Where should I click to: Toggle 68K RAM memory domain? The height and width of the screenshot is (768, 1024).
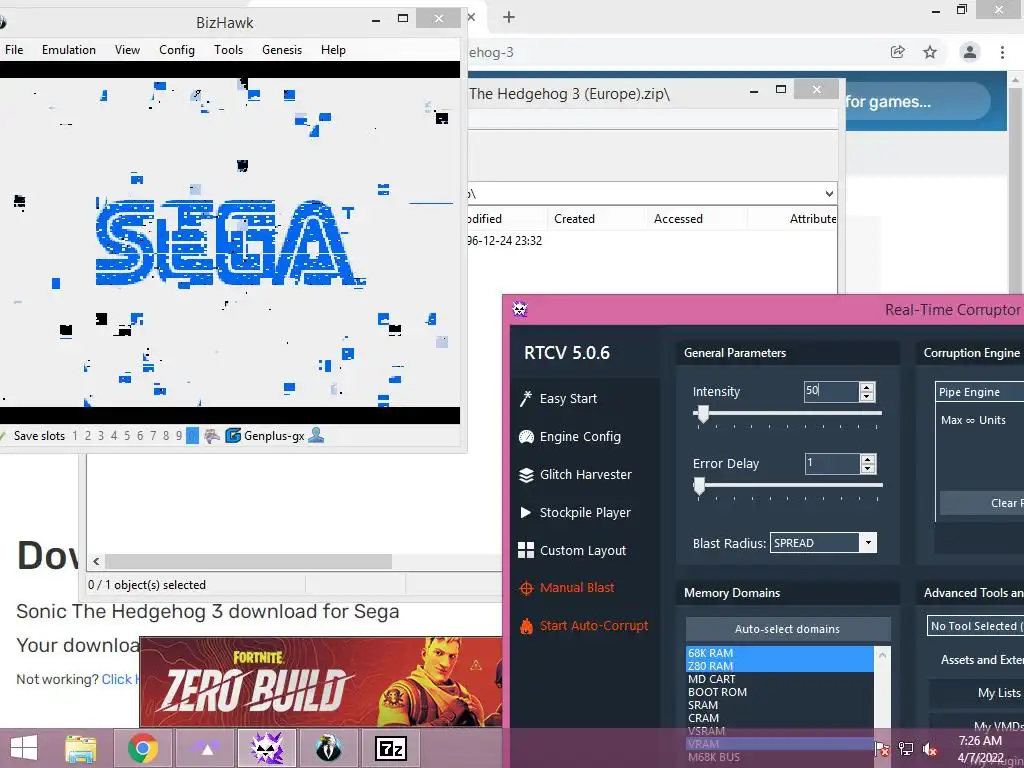tap(780, 653)
